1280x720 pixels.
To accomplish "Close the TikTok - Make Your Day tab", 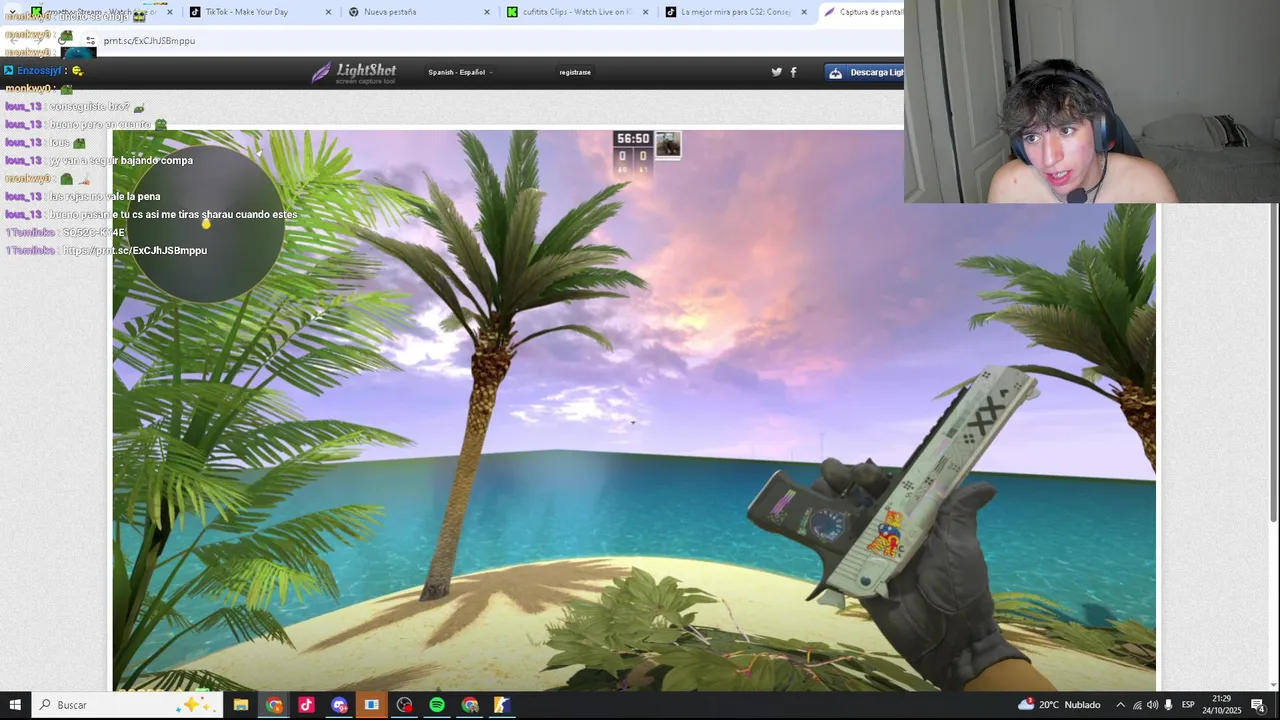I will tap(329, 12).
